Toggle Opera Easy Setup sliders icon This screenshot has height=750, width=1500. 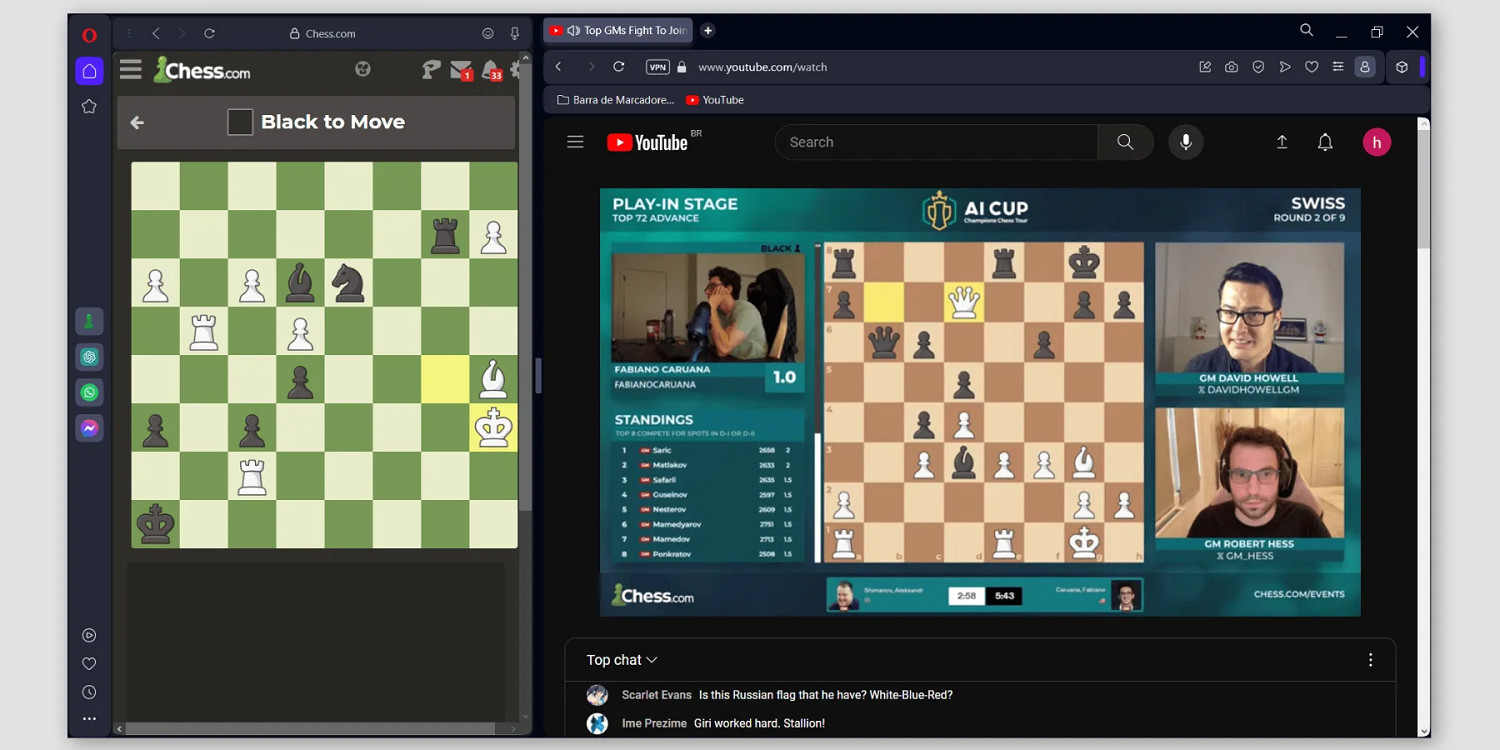[x=1338, y=67]
